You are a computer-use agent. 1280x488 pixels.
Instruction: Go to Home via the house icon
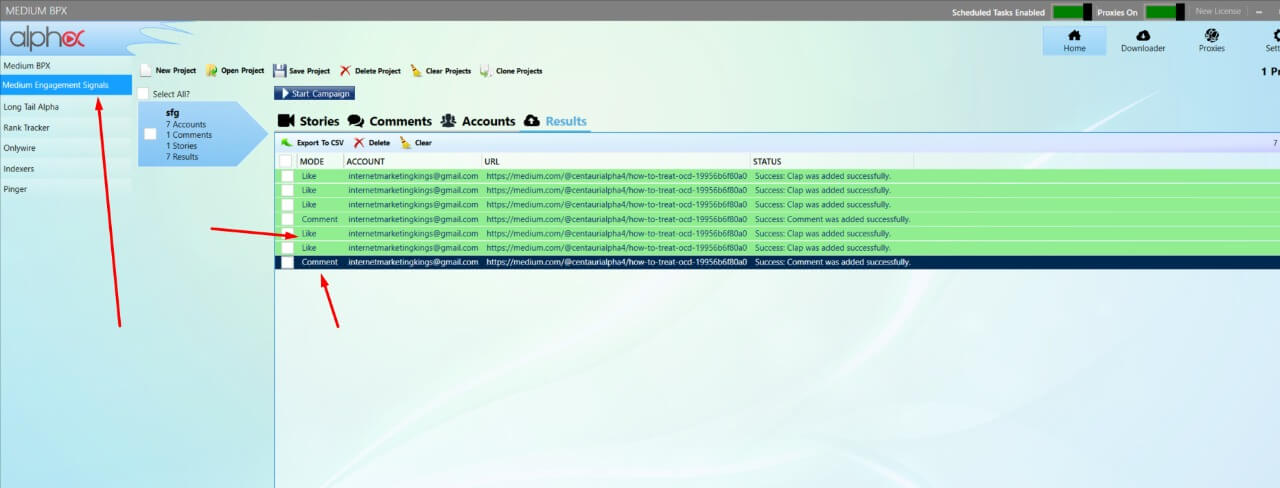pyautogui.click(x=1074, y=35)
